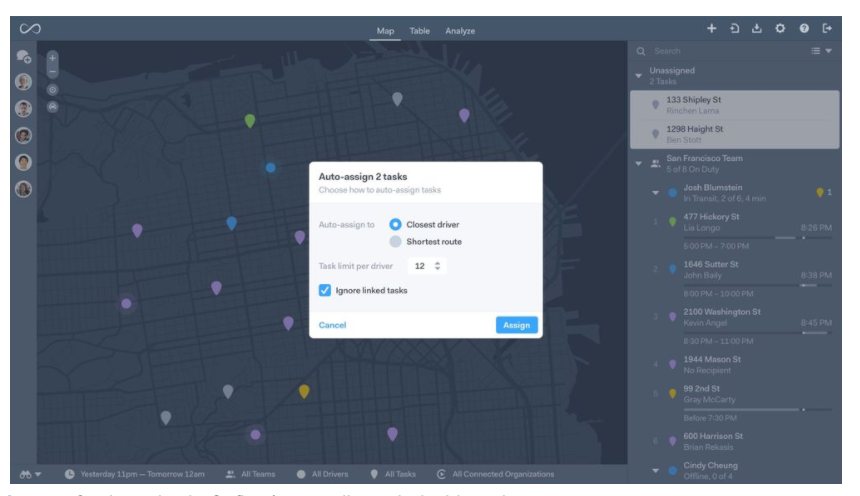Switch to the Map tab
Screen dimensions: 860x496
pyautogui.click(x=385, y=31)
